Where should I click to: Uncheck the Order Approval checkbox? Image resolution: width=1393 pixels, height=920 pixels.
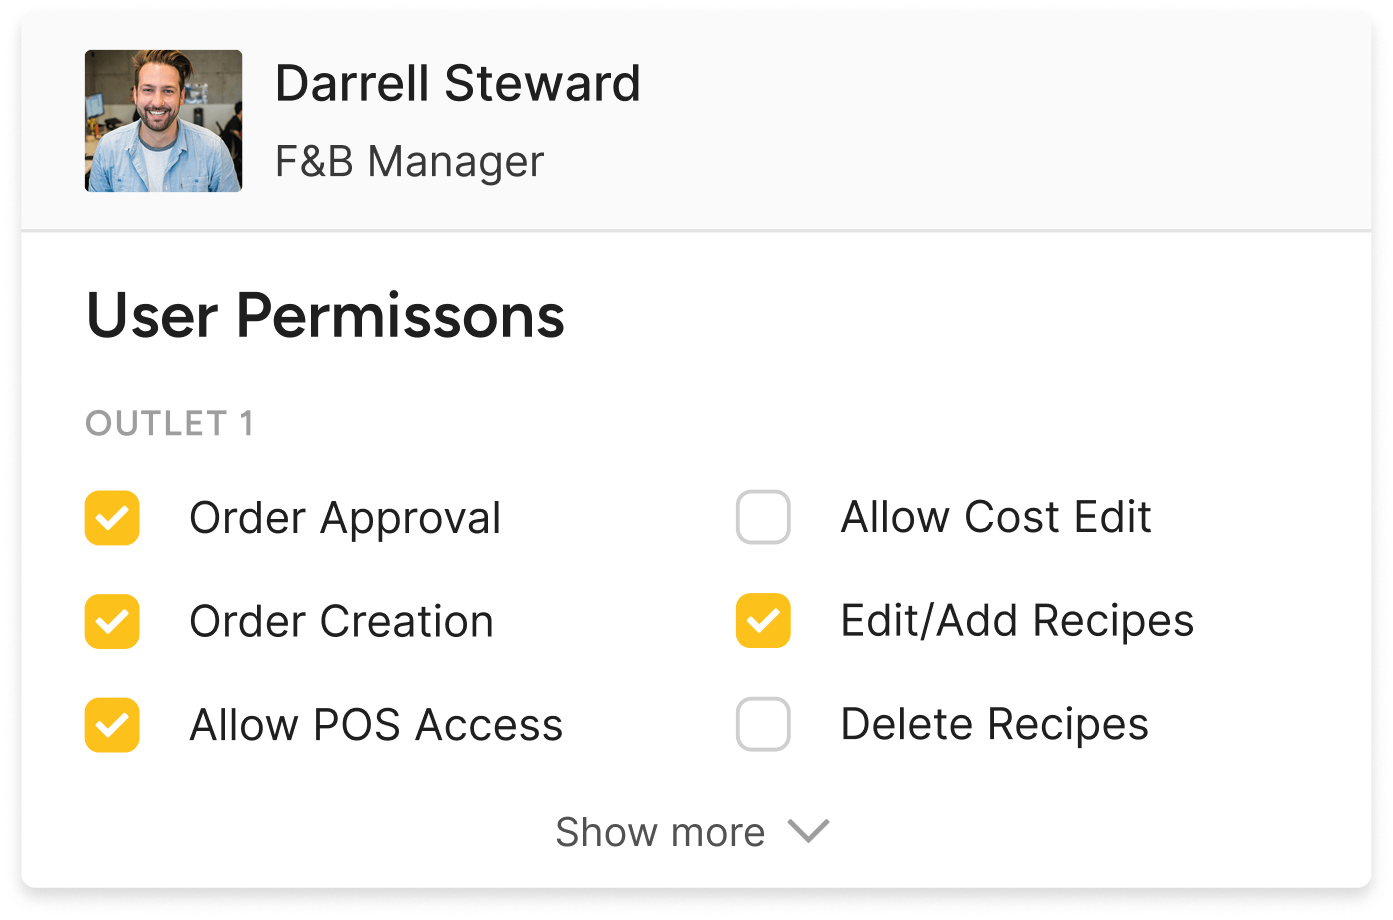(112, 518)
